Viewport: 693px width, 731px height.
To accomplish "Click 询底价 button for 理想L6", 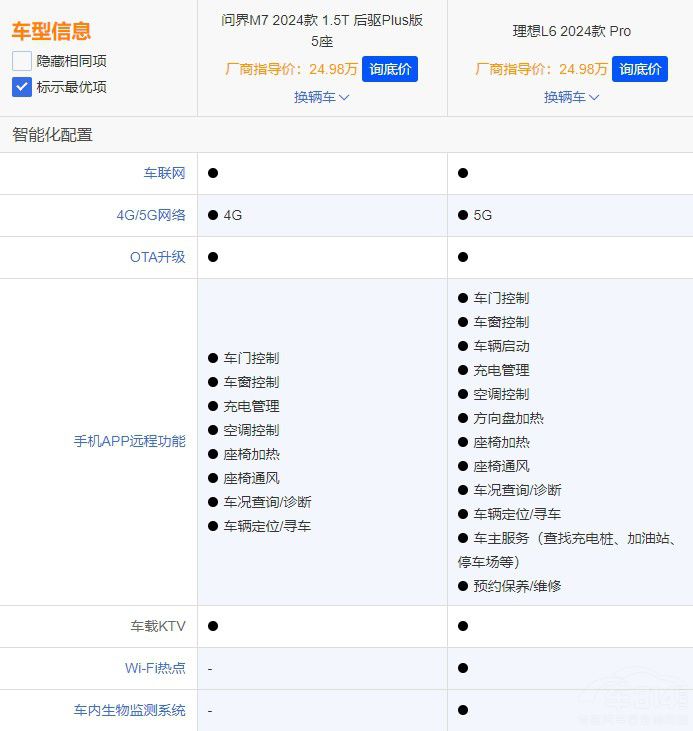I will click(640, 69).
